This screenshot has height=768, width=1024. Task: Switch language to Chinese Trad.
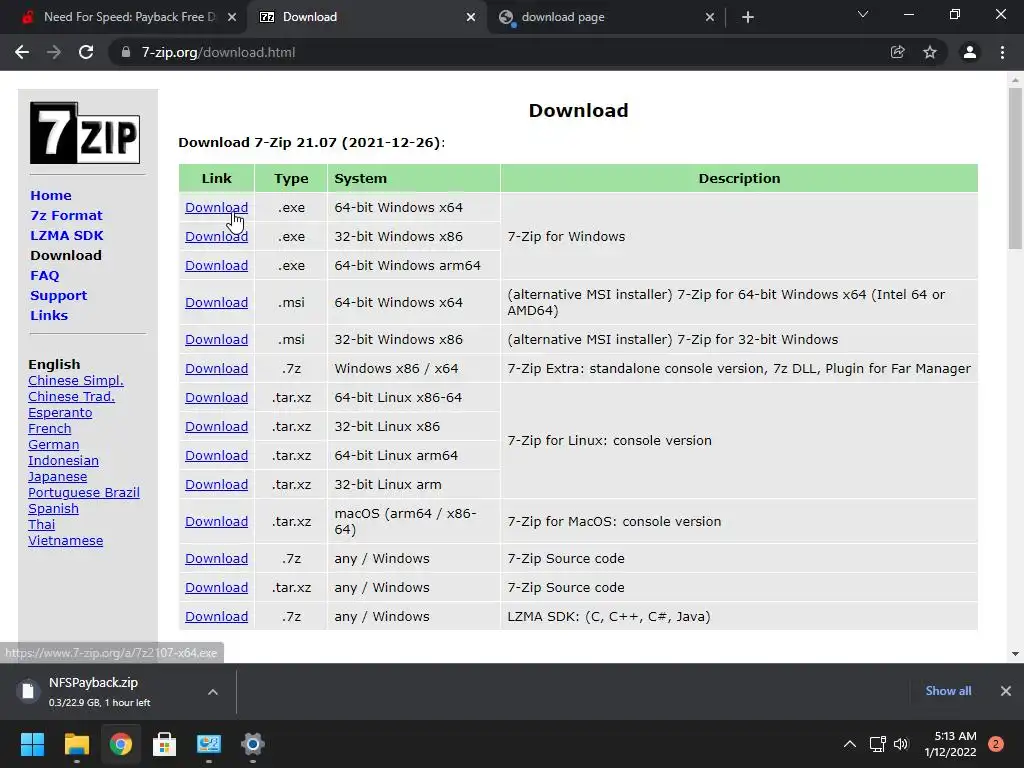pos(71,396)
